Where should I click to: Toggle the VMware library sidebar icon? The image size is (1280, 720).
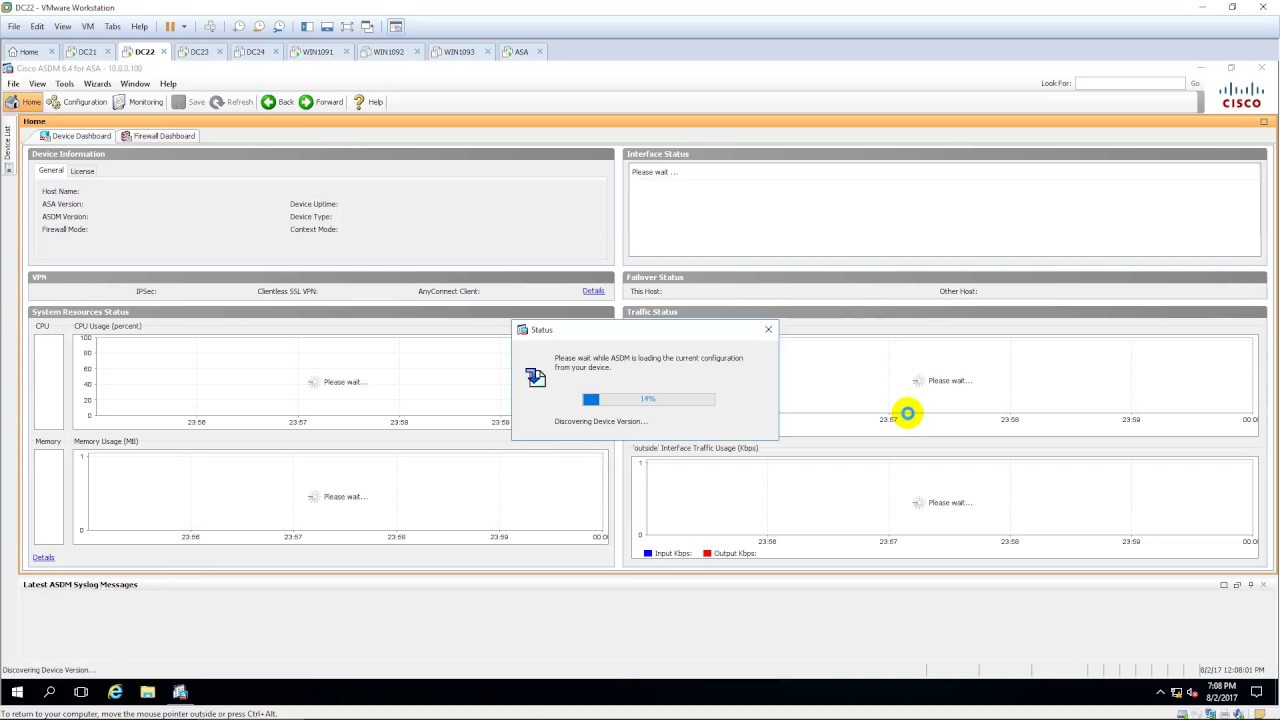307,26
